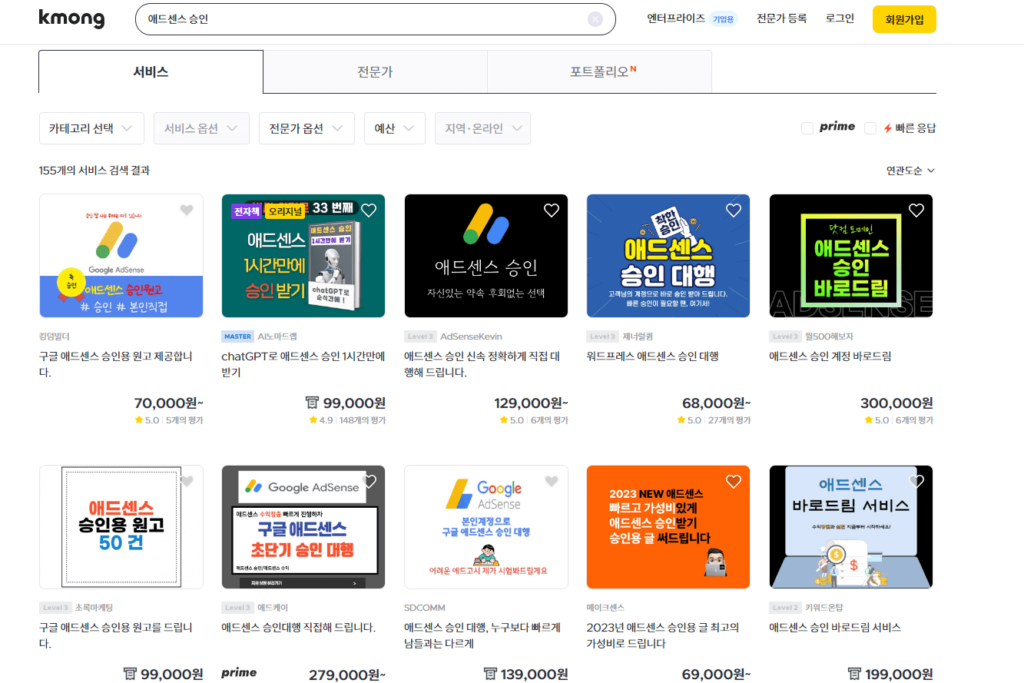
Task: Open title 구글 애드센스 승인용 원고를 드립니다
Action: pos(116,635)
